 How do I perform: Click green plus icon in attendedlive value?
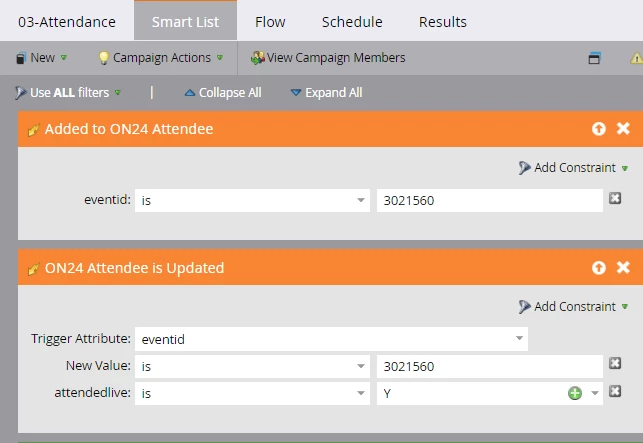[x=575, y=393]
